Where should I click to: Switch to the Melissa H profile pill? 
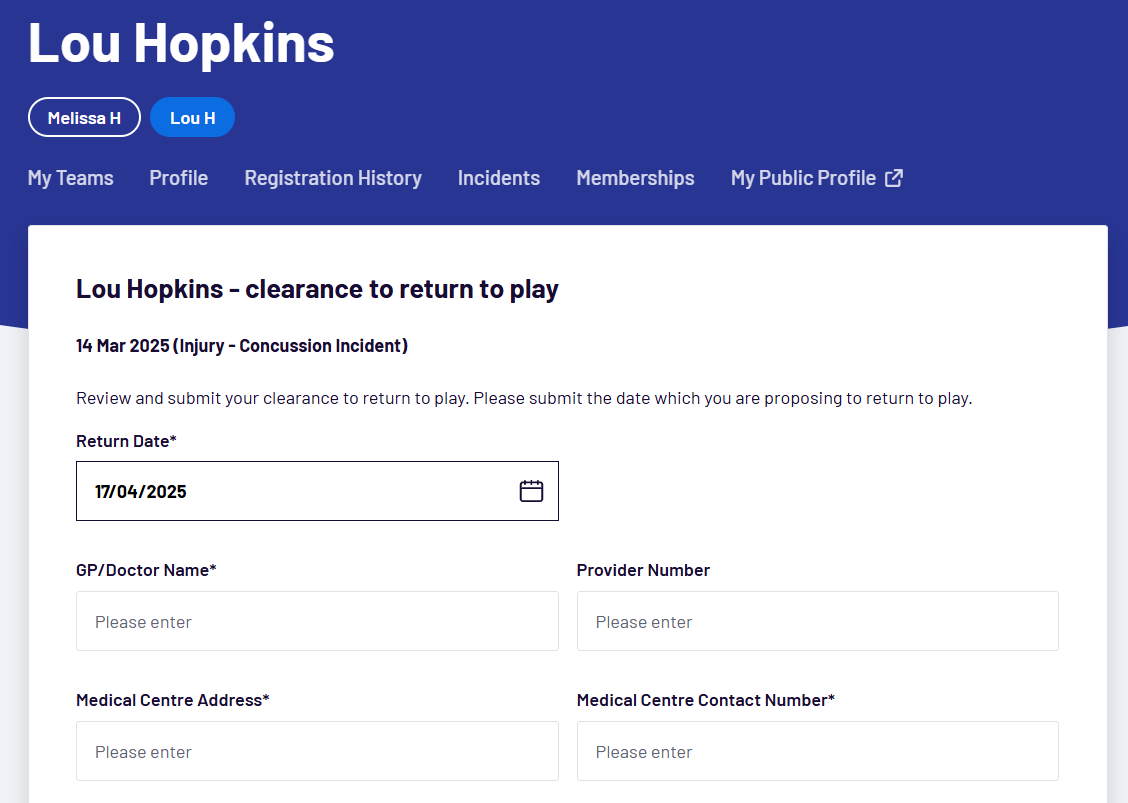(x=84, y=117)
